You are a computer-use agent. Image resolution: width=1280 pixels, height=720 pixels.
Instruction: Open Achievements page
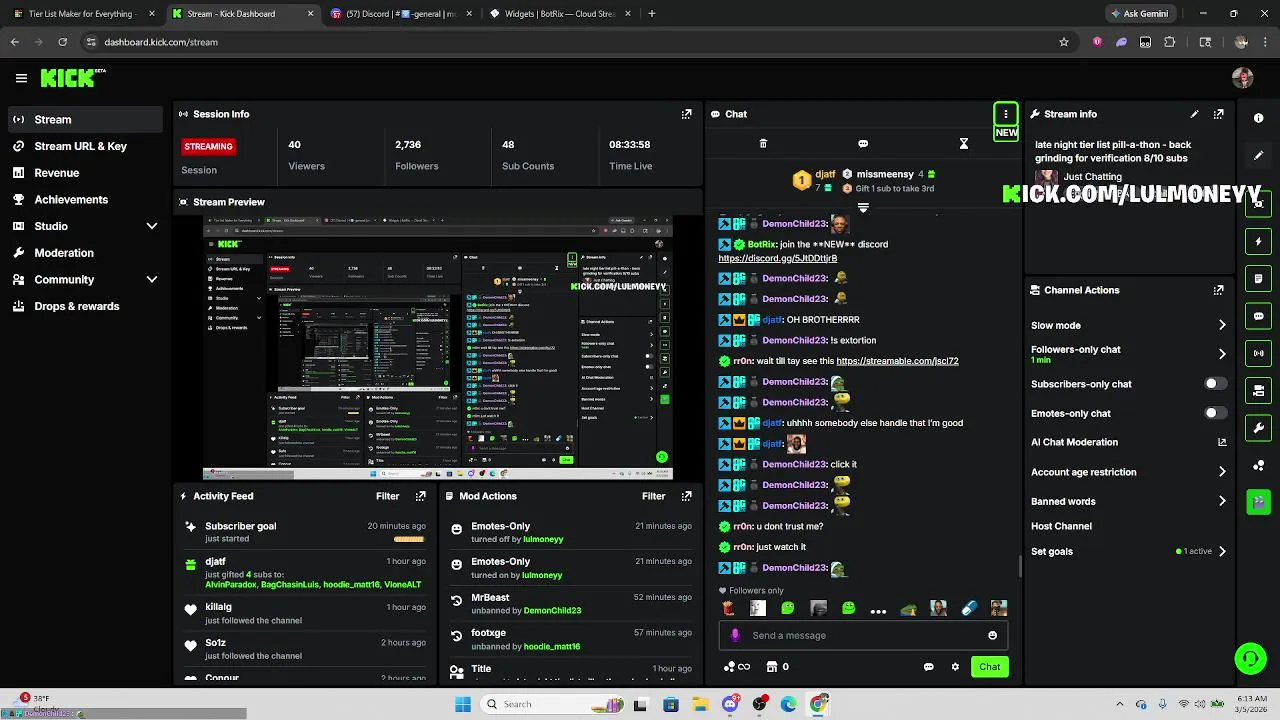85,199
